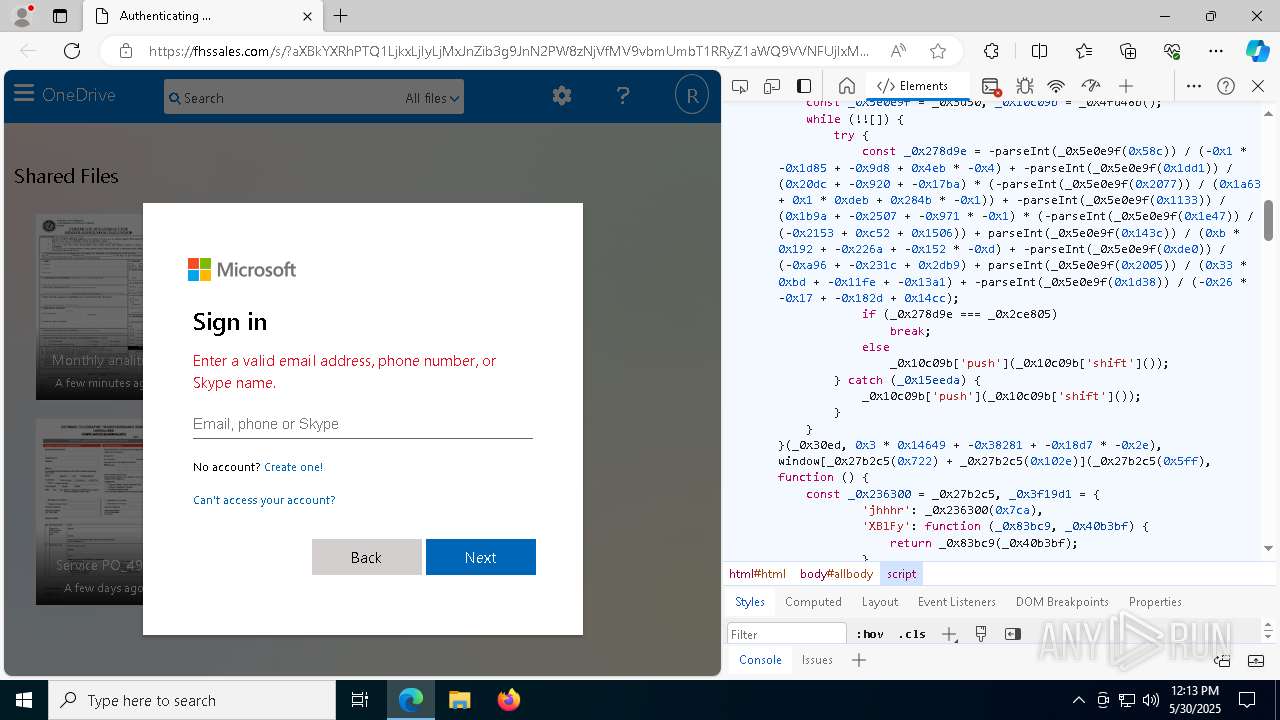Click the Back button in Sign in
The width and height of the screenshot is (1280, 720).
366,557
